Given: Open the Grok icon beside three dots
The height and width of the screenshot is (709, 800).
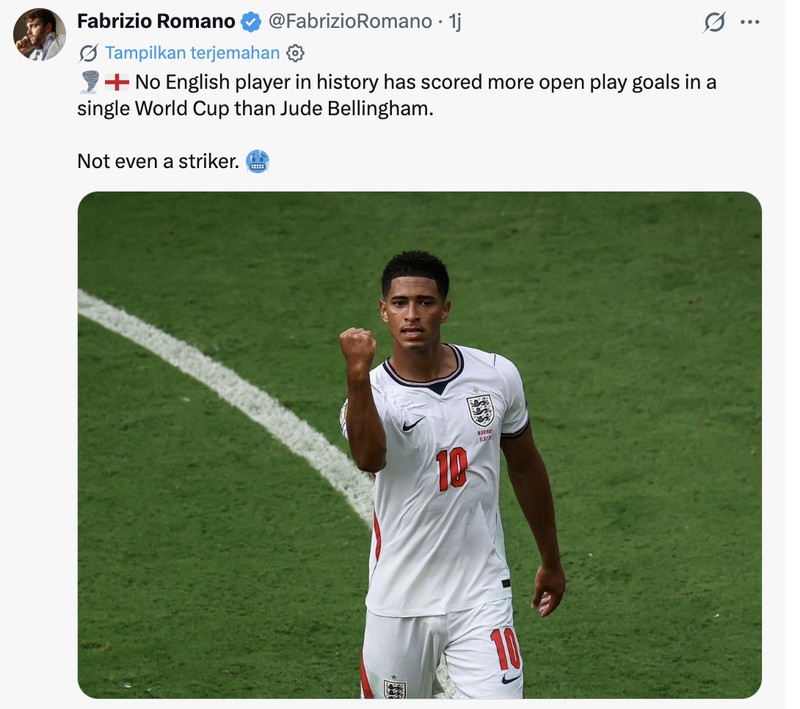Looking at the screenshot, I should (714, 22).
